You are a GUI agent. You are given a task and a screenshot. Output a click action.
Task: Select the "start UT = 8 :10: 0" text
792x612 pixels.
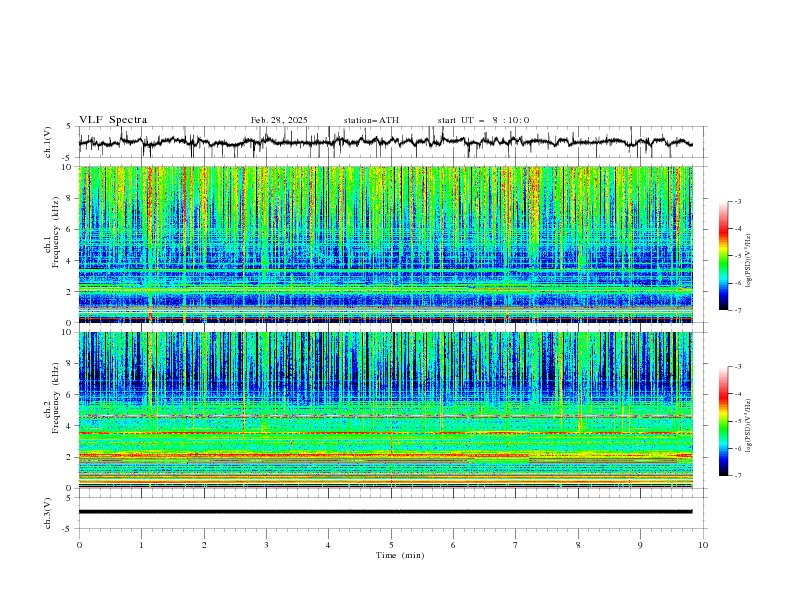tap(483, 120)
